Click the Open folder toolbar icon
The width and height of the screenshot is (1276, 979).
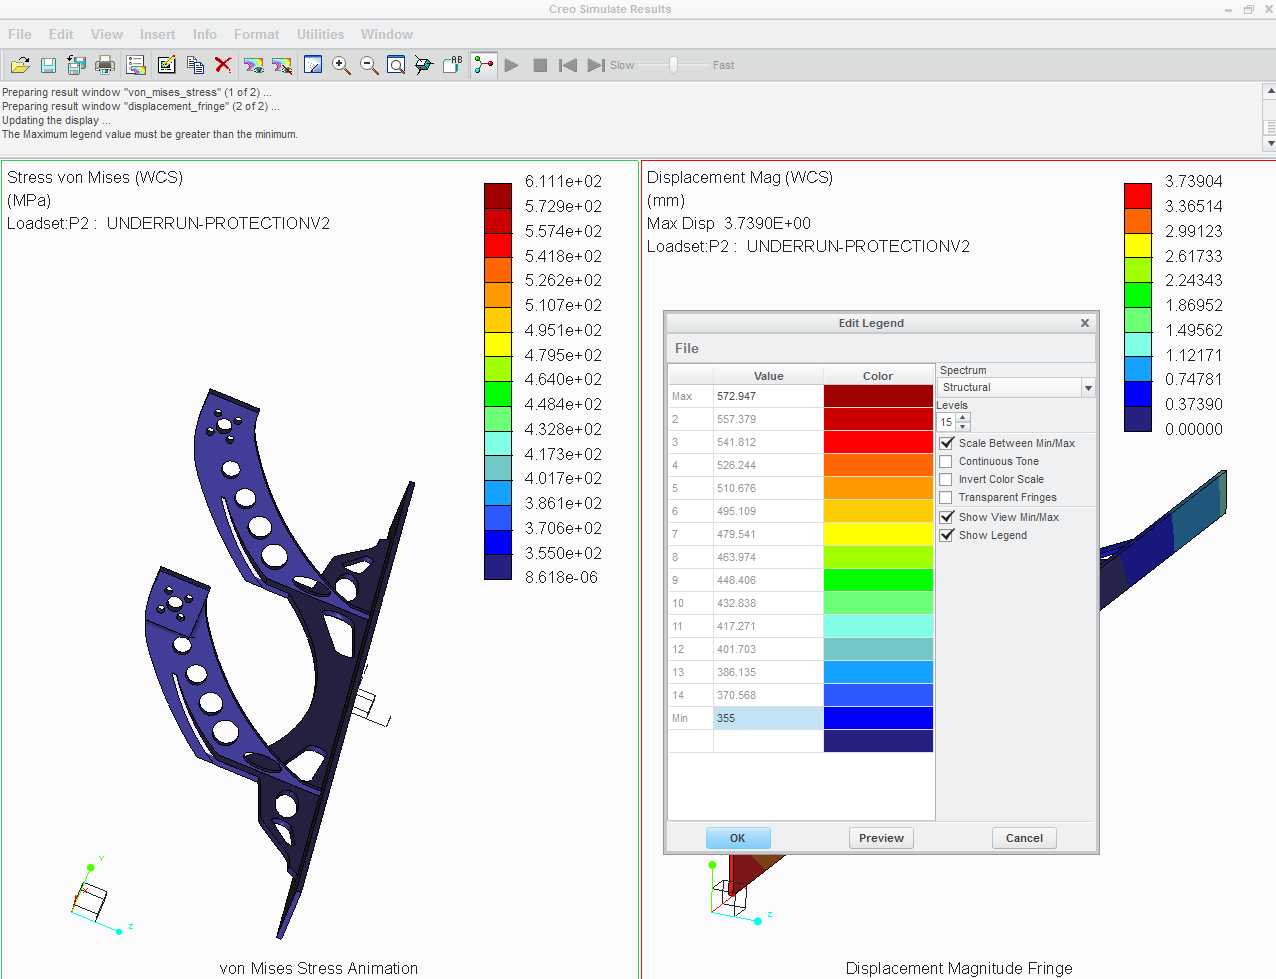(x=20, y=65)
